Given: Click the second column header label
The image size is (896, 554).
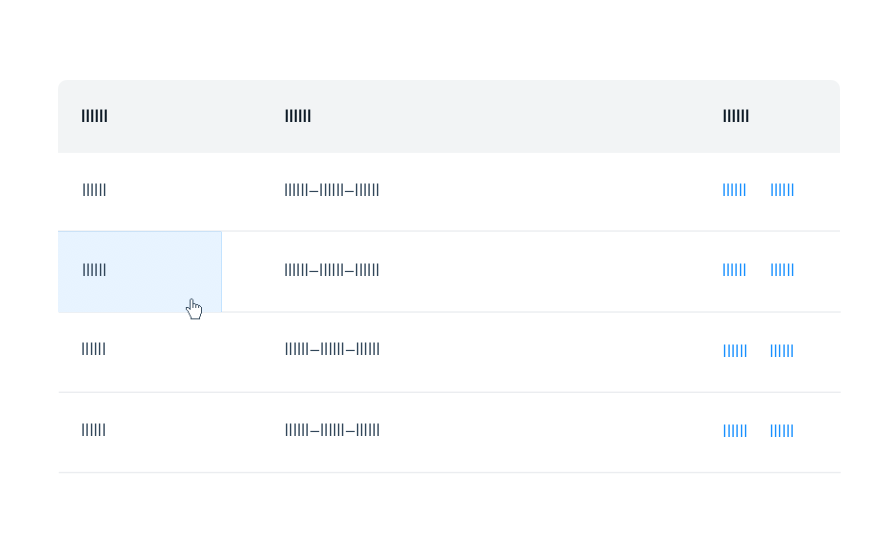Looking at the screenshot, I should pos(297,116).
